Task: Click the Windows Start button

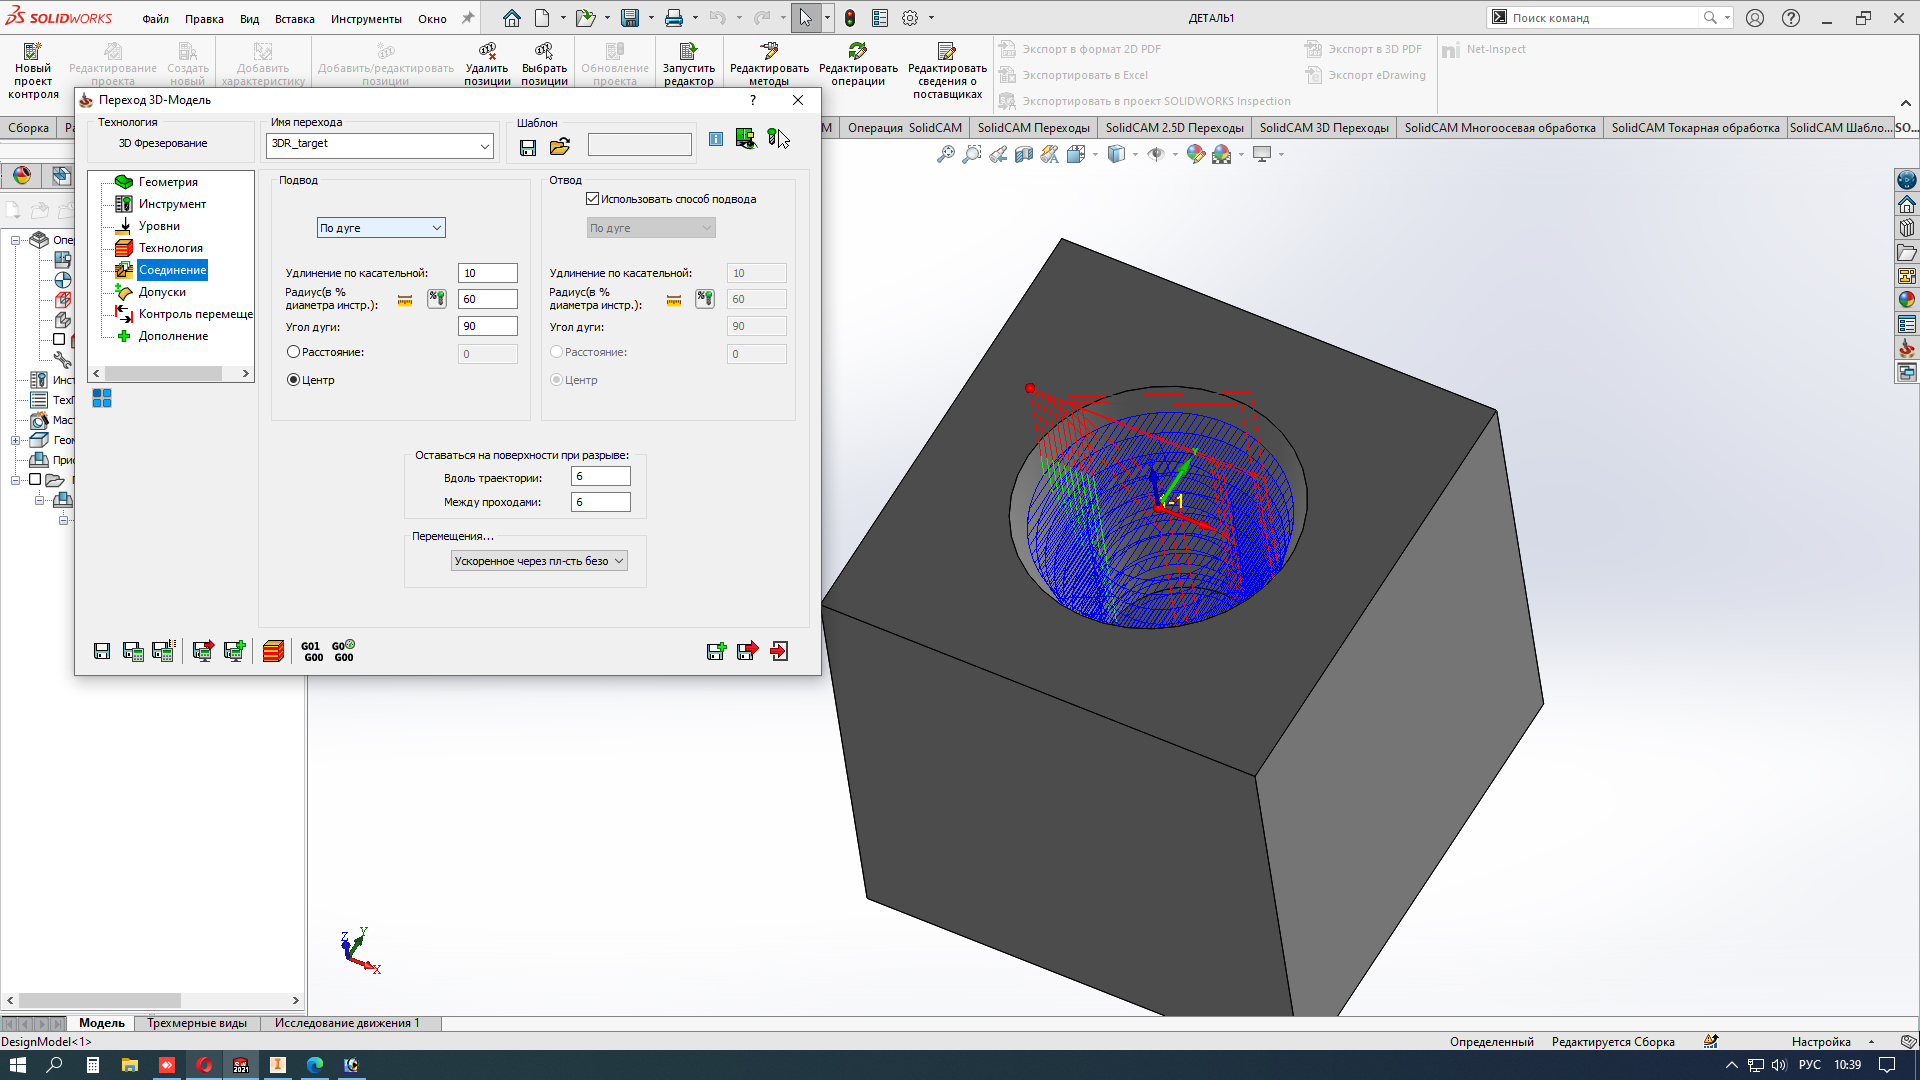Action: click(x=17, y=1065)
